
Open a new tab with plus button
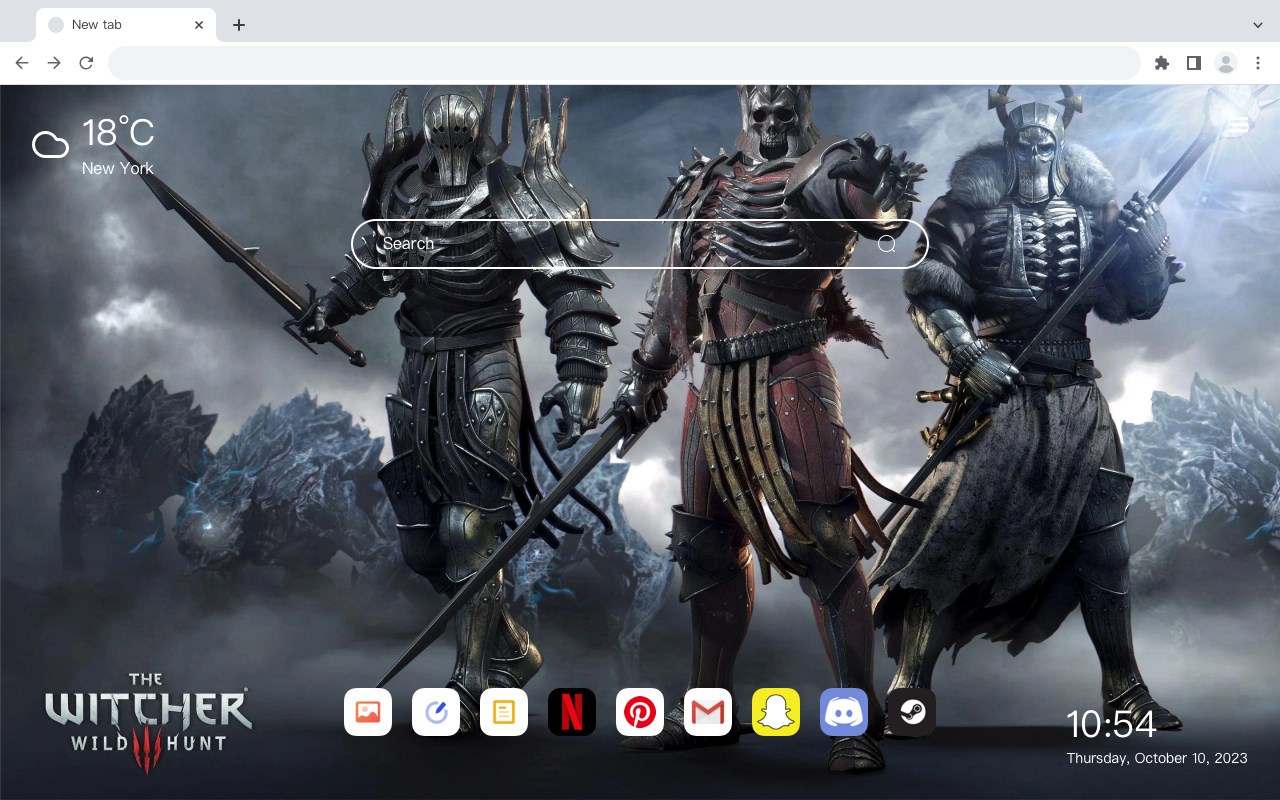(238, 25)
